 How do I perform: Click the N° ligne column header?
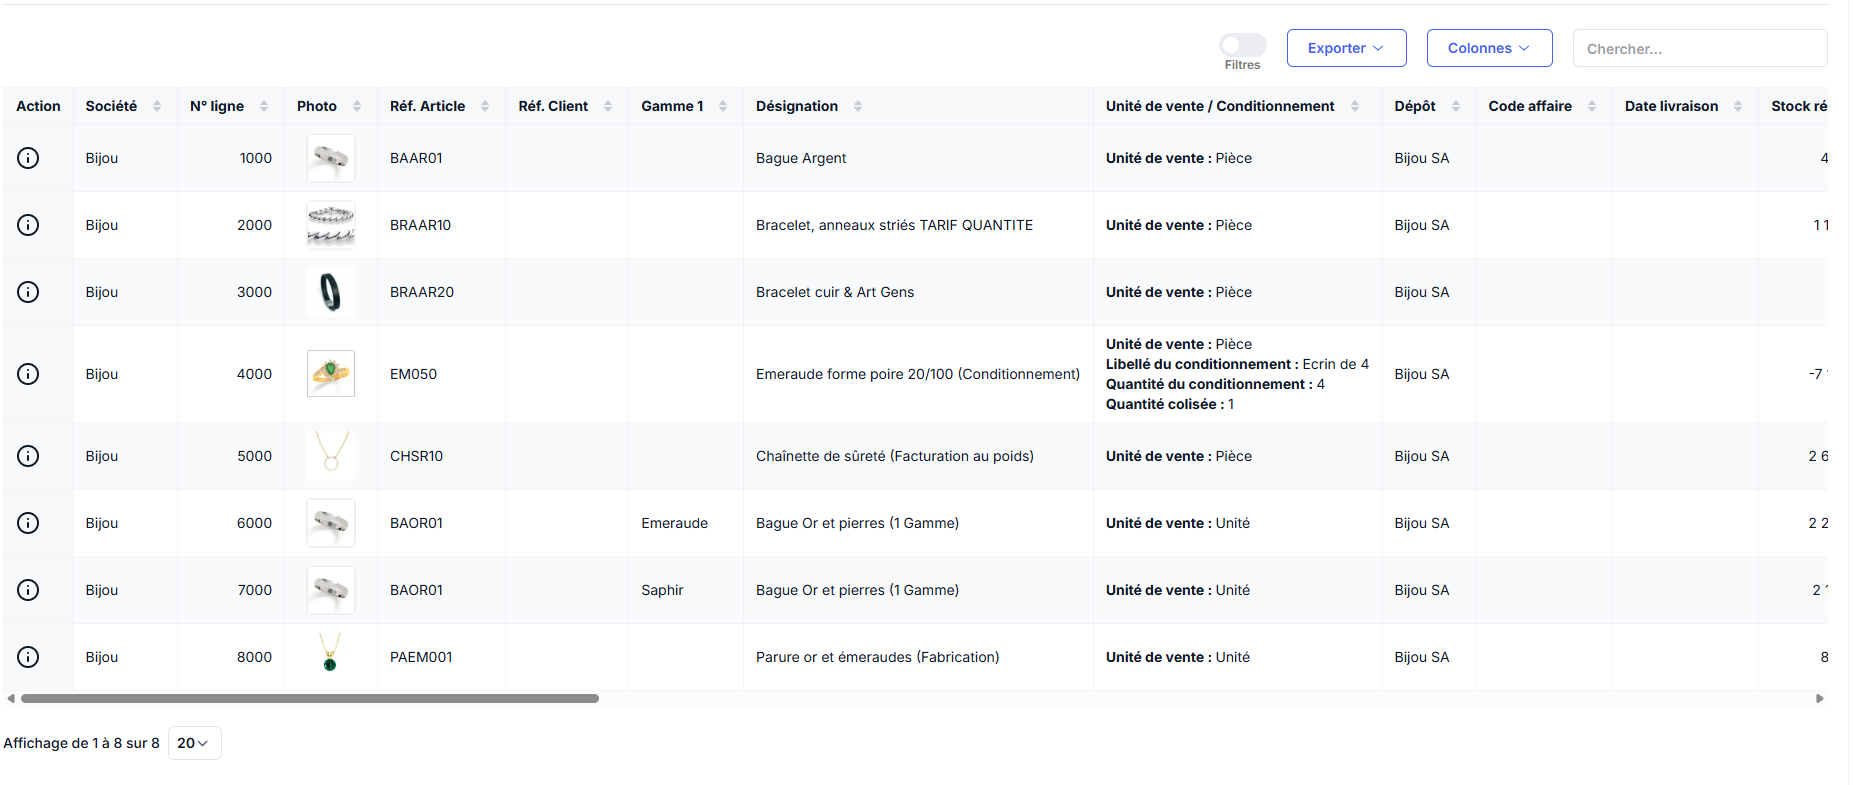pos(217,106)
